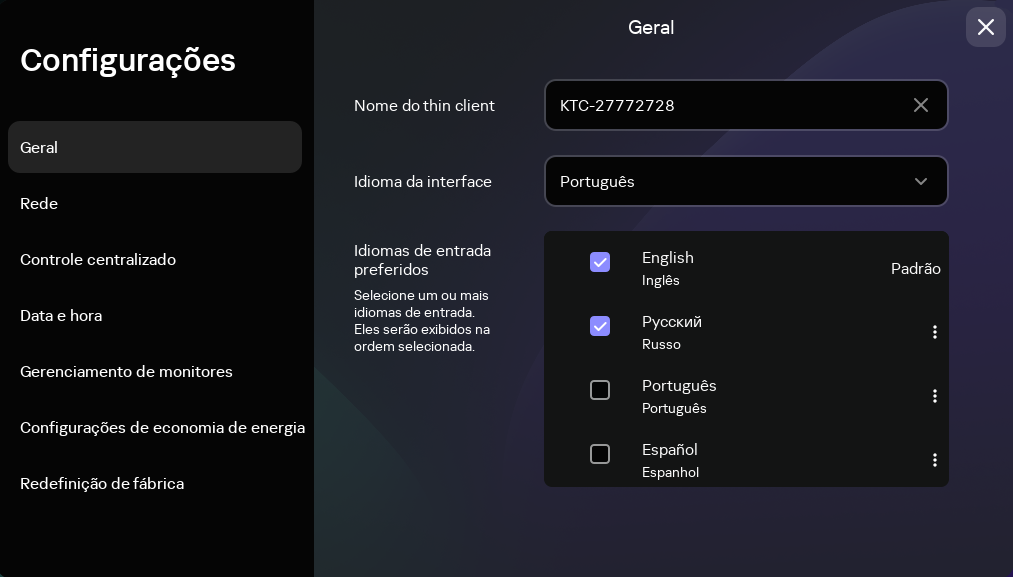Clear the thin client name field
Screen dimensions: 1013x577
[921, 105]
